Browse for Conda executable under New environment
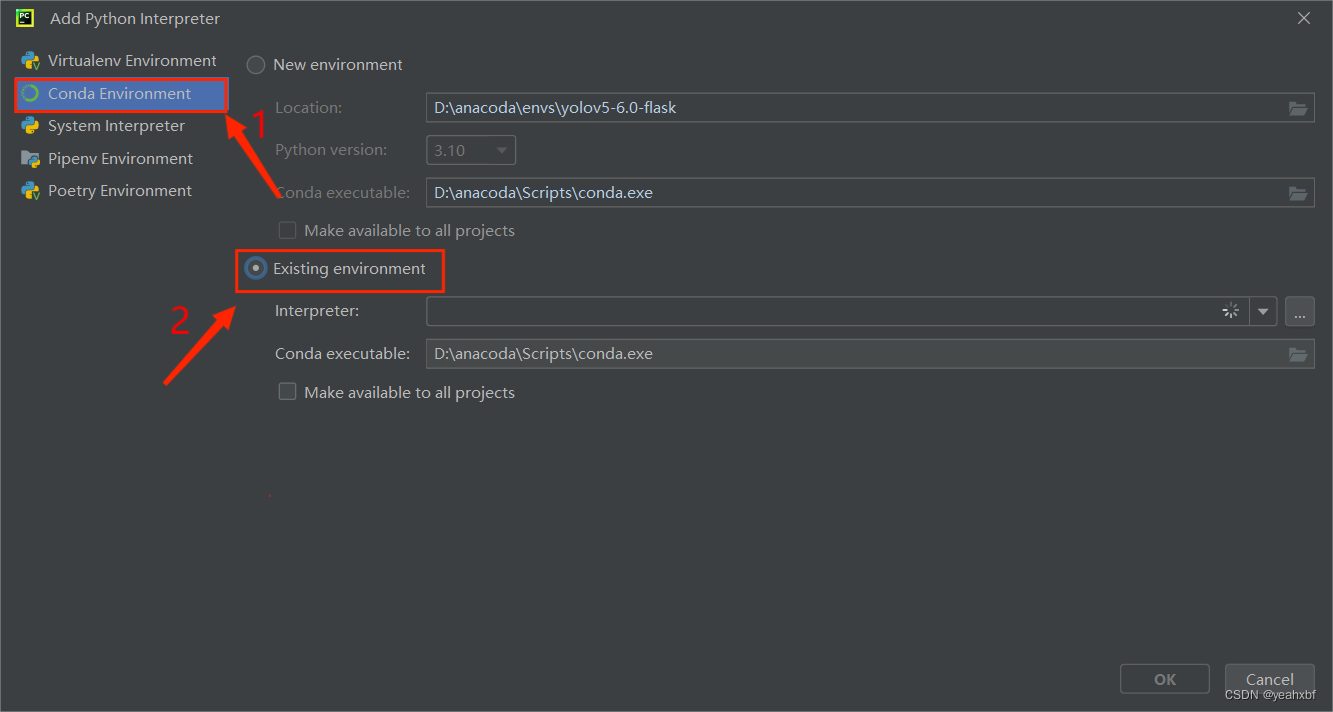1333x712 pixels. [x=1298, y=193]
